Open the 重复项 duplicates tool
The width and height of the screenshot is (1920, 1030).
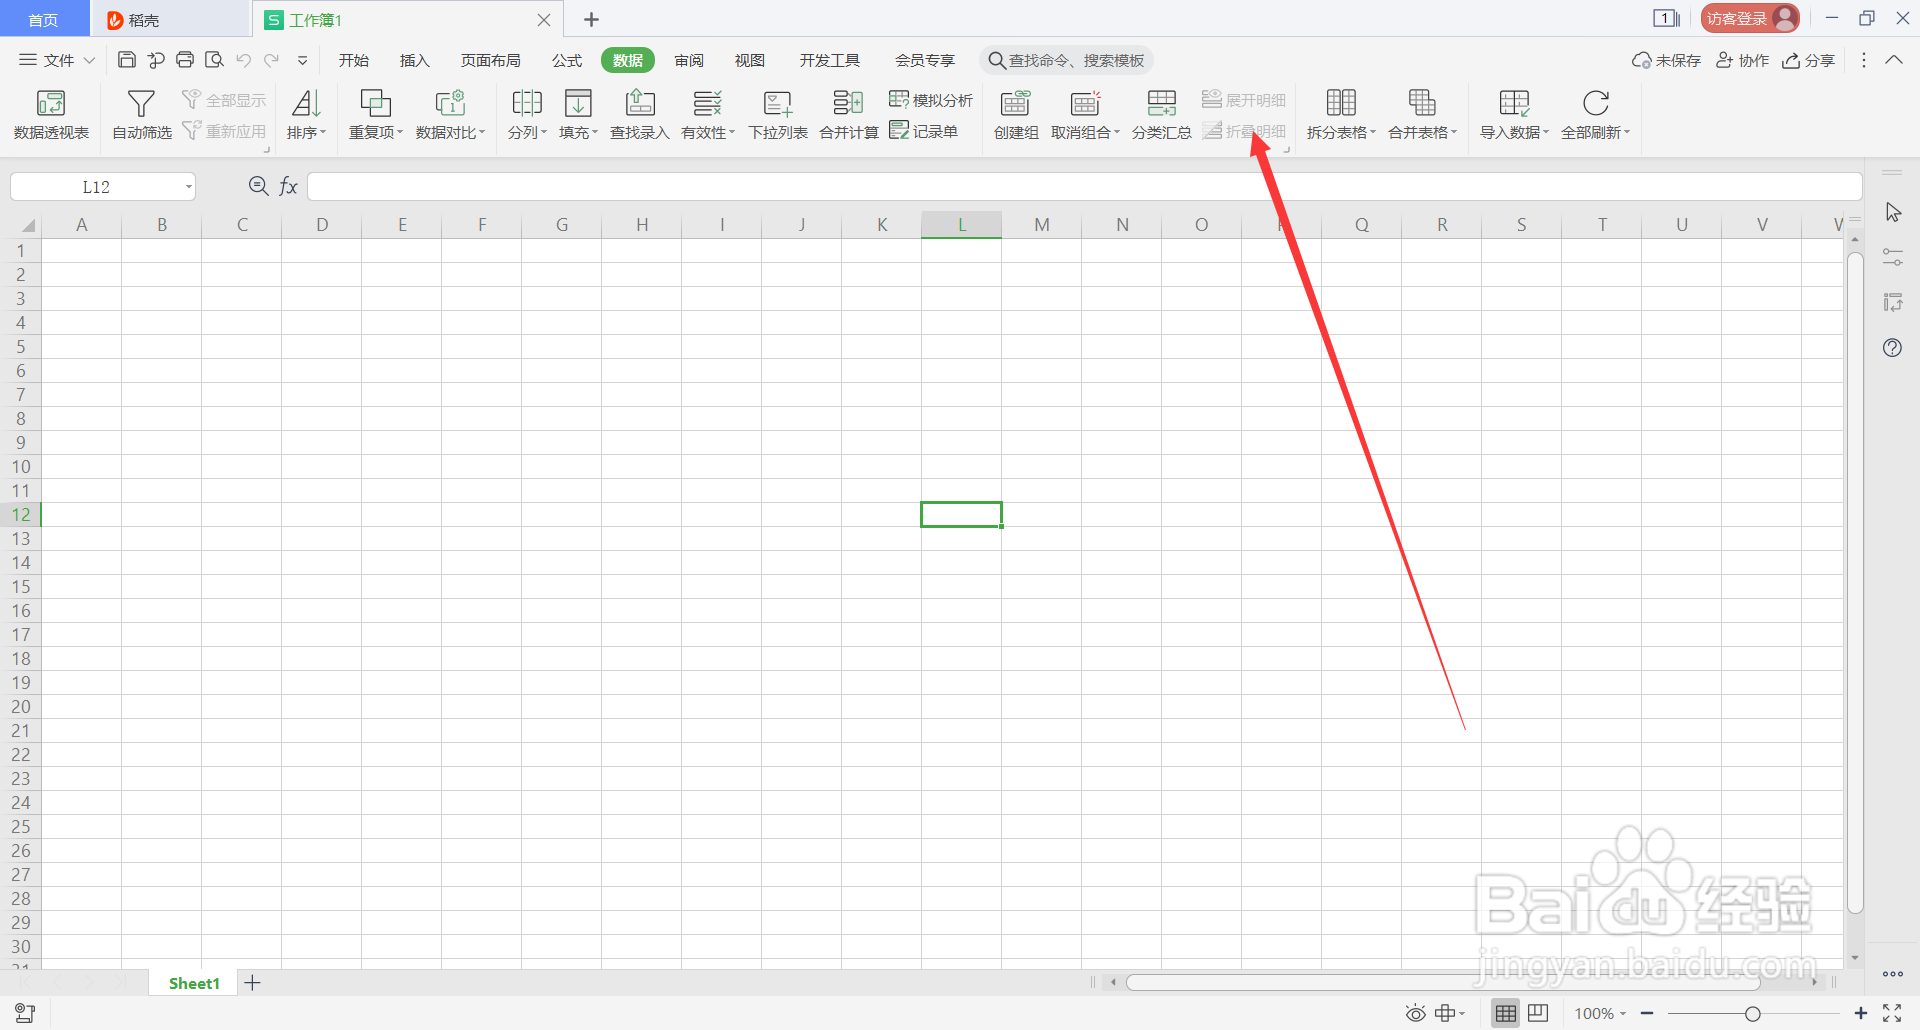375,115
